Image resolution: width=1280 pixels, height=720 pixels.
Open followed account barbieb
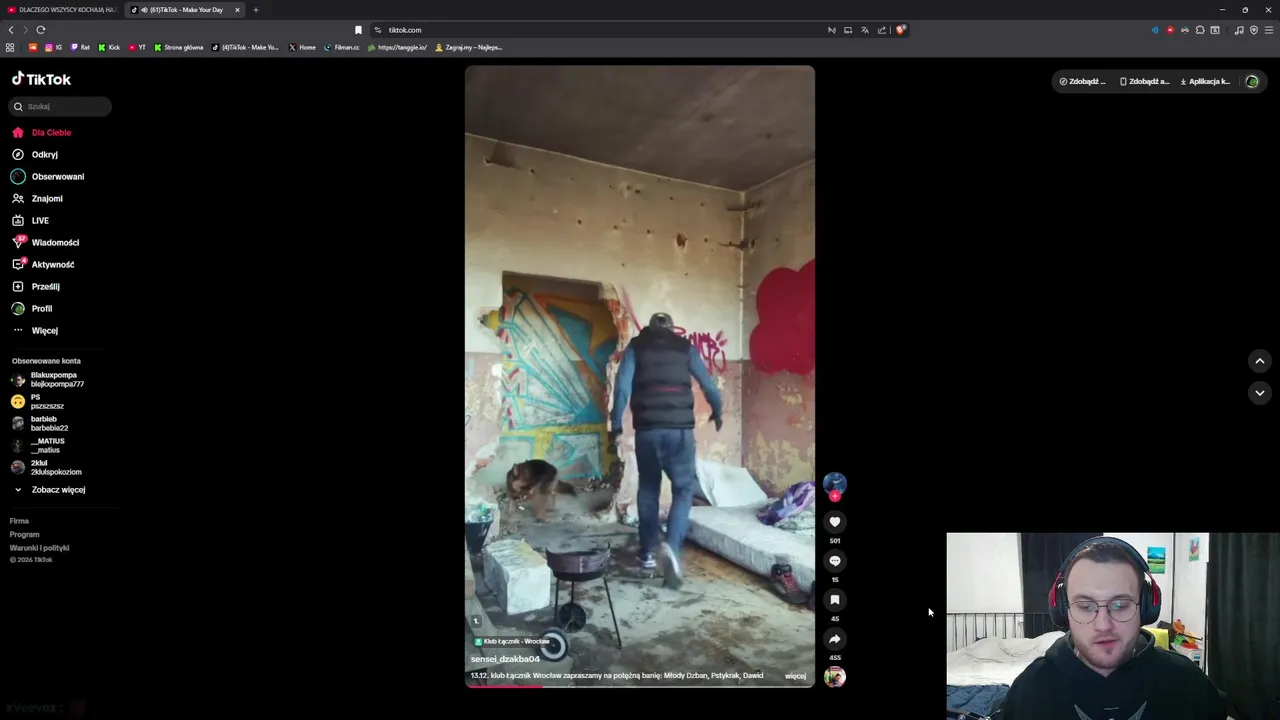click(40, 424)
